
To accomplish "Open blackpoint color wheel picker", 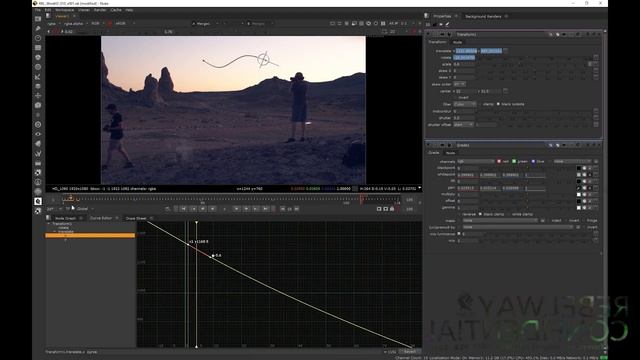I will 584,168.
